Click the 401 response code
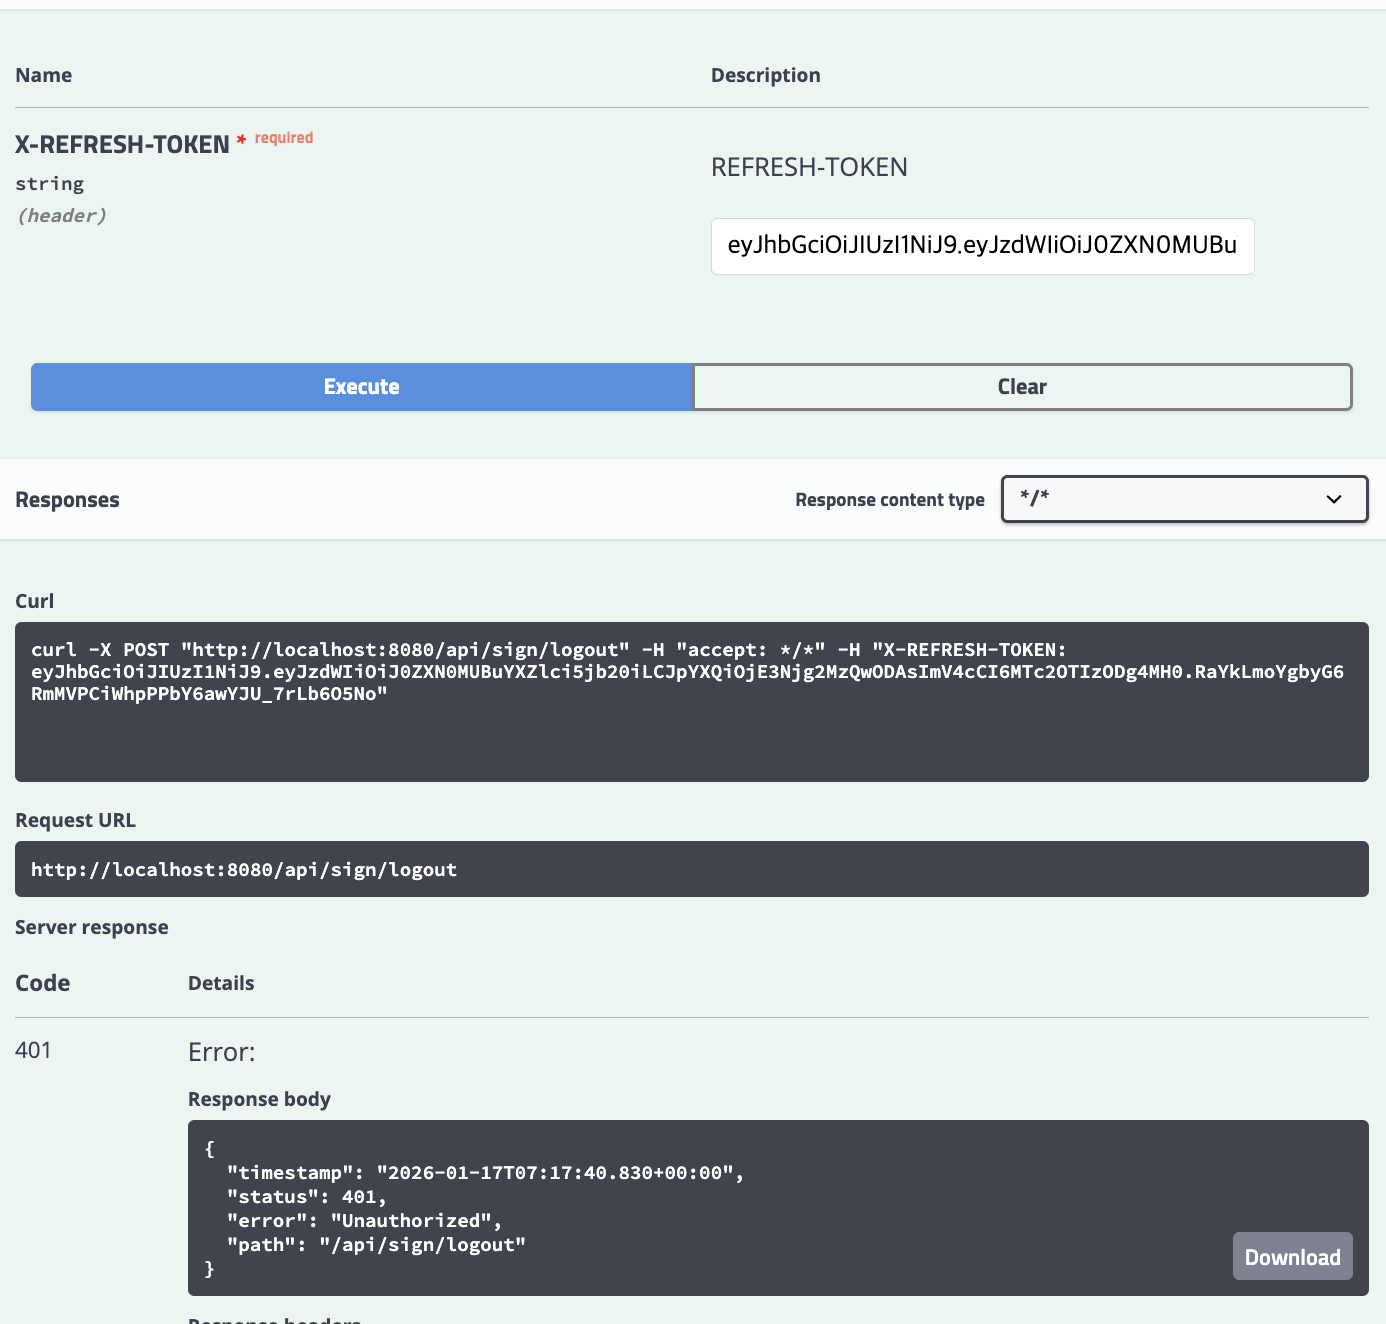This screenshot has width=1386, height=1324. 33,1050
